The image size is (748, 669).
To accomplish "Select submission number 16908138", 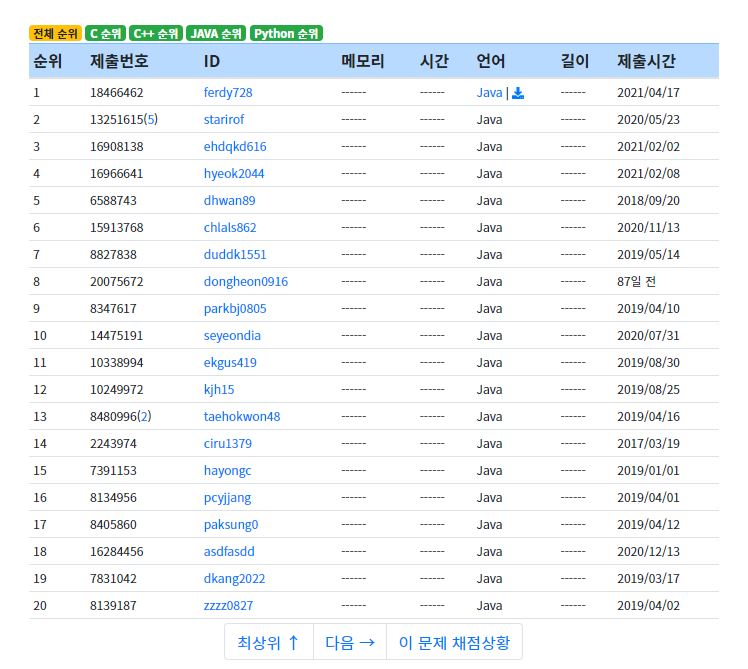I will [x=116, y=146].
